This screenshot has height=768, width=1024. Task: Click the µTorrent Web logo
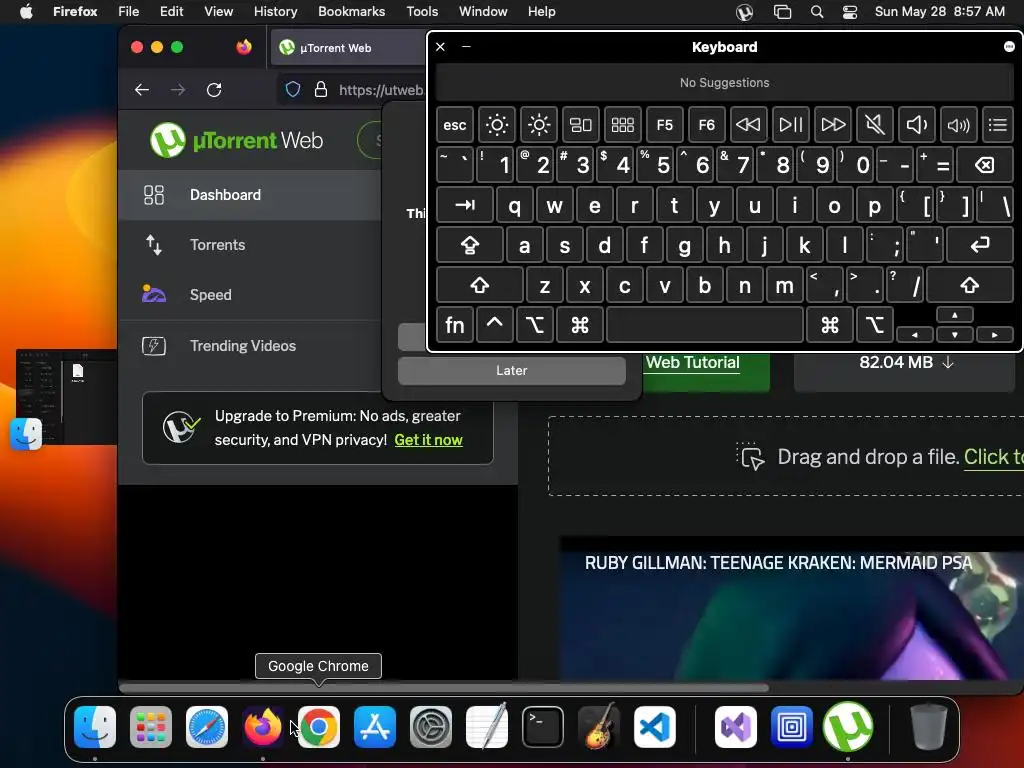click(x=236, y=140)
